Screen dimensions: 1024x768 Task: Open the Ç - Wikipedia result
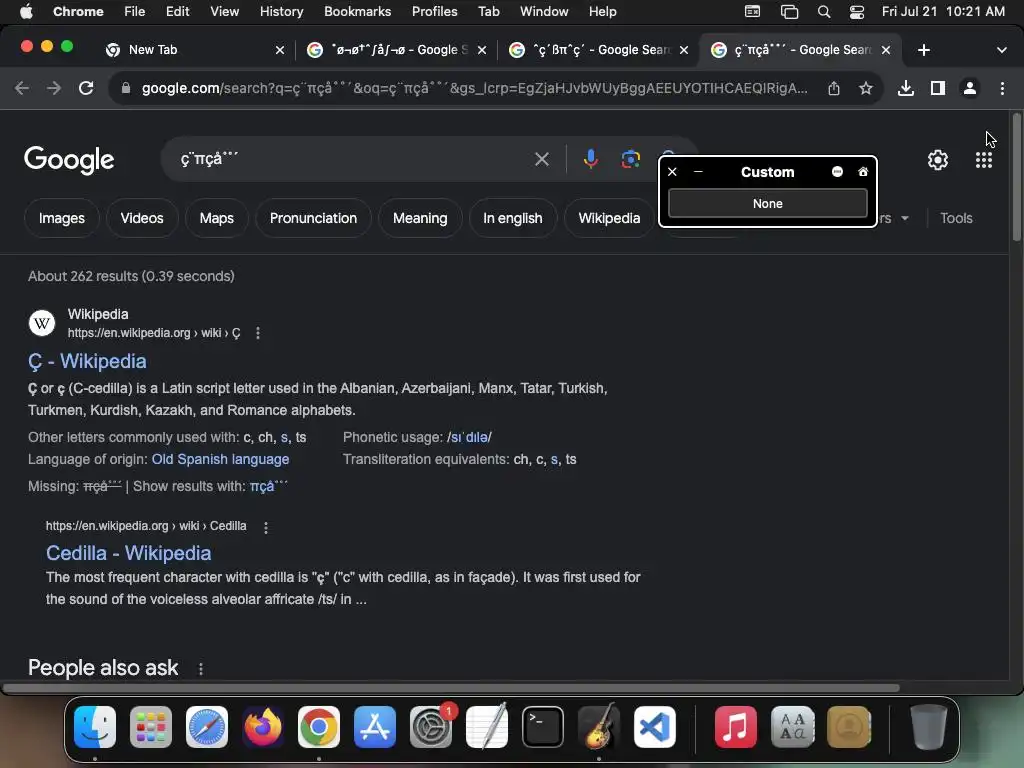(87, 361)
